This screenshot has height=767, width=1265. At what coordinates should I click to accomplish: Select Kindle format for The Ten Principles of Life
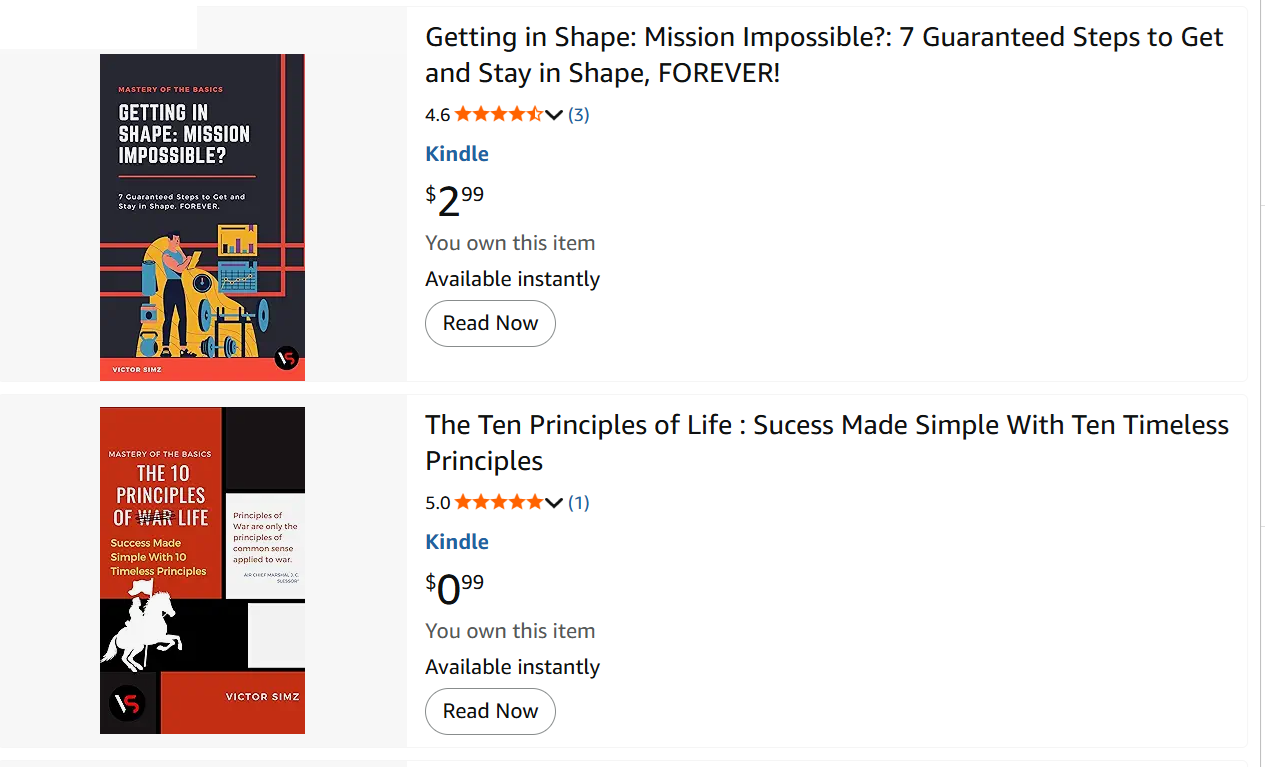457,542
